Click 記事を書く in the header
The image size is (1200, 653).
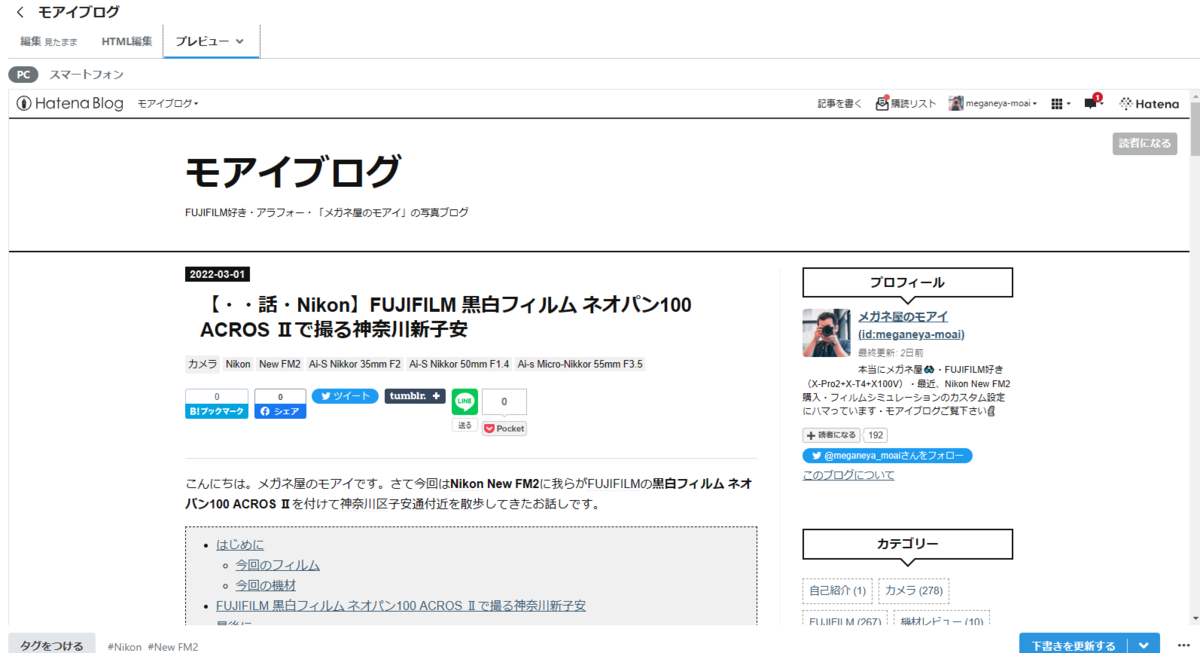pyautogui.click(x=840, y=103)
